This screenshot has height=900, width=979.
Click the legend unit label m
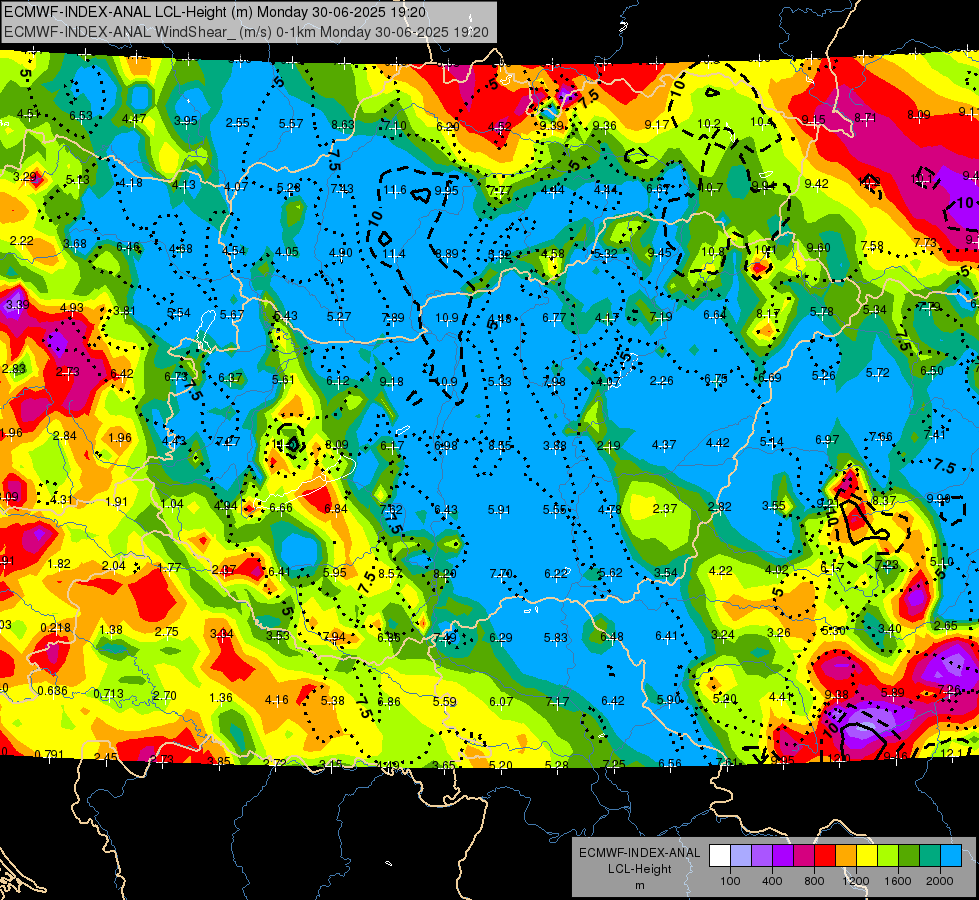pyautogui.click(x=639, y=885)
